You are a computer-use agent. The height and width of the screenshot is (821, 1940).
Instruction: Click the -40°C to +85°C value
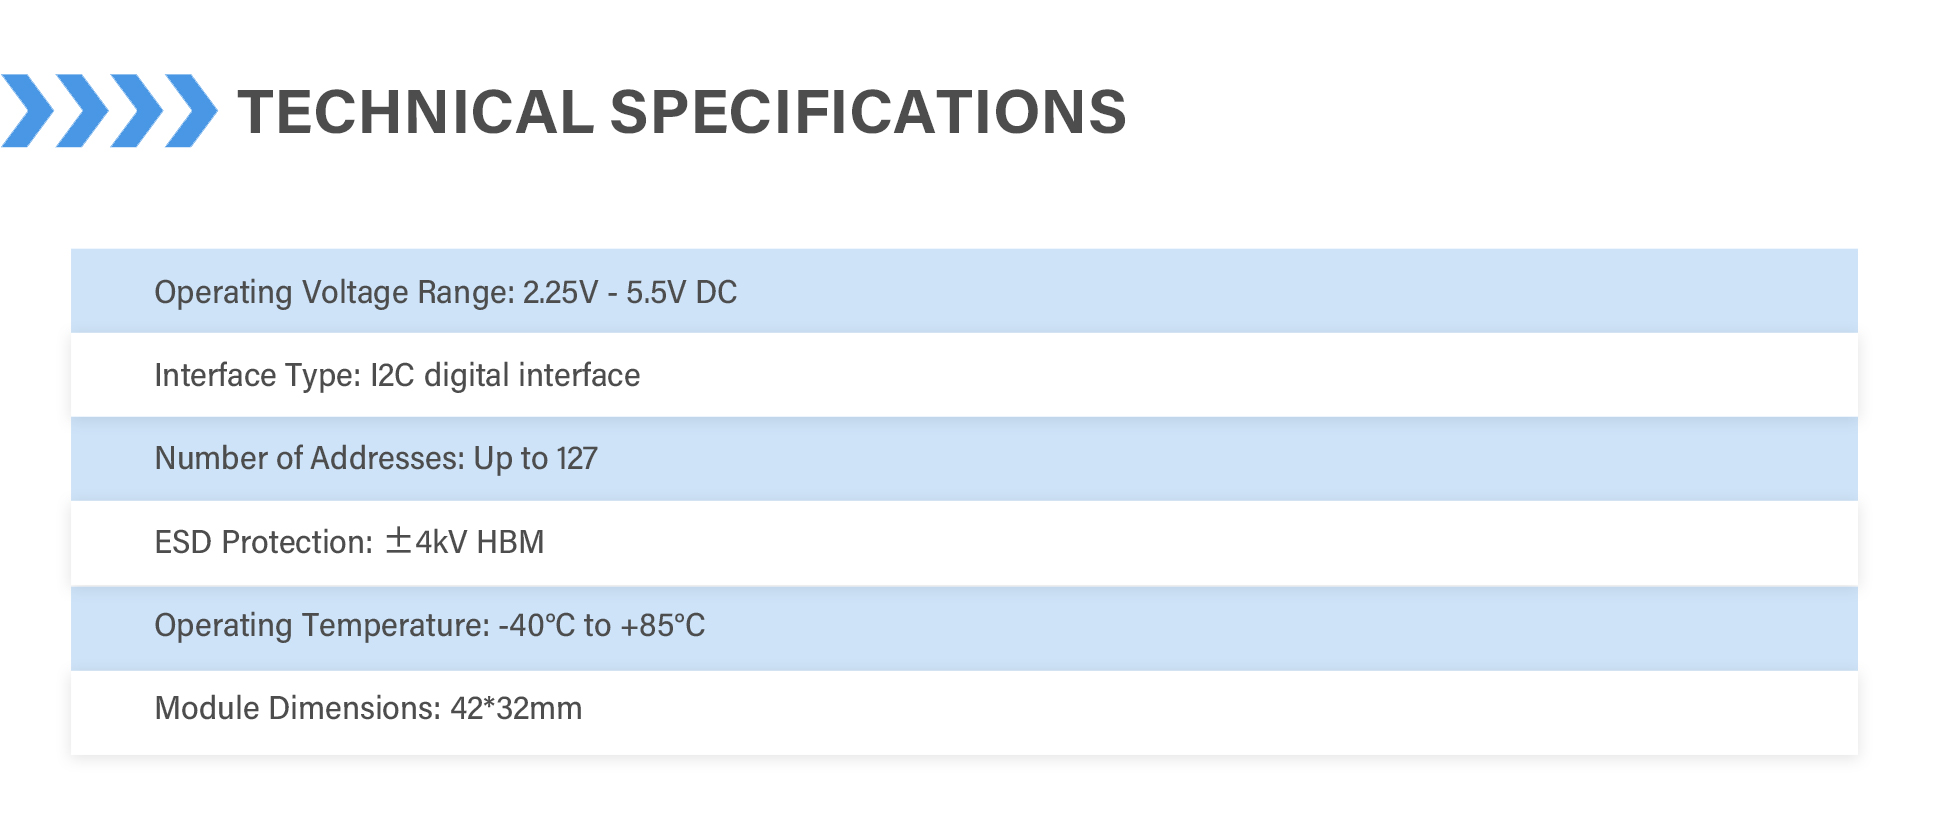click(602, 625)
